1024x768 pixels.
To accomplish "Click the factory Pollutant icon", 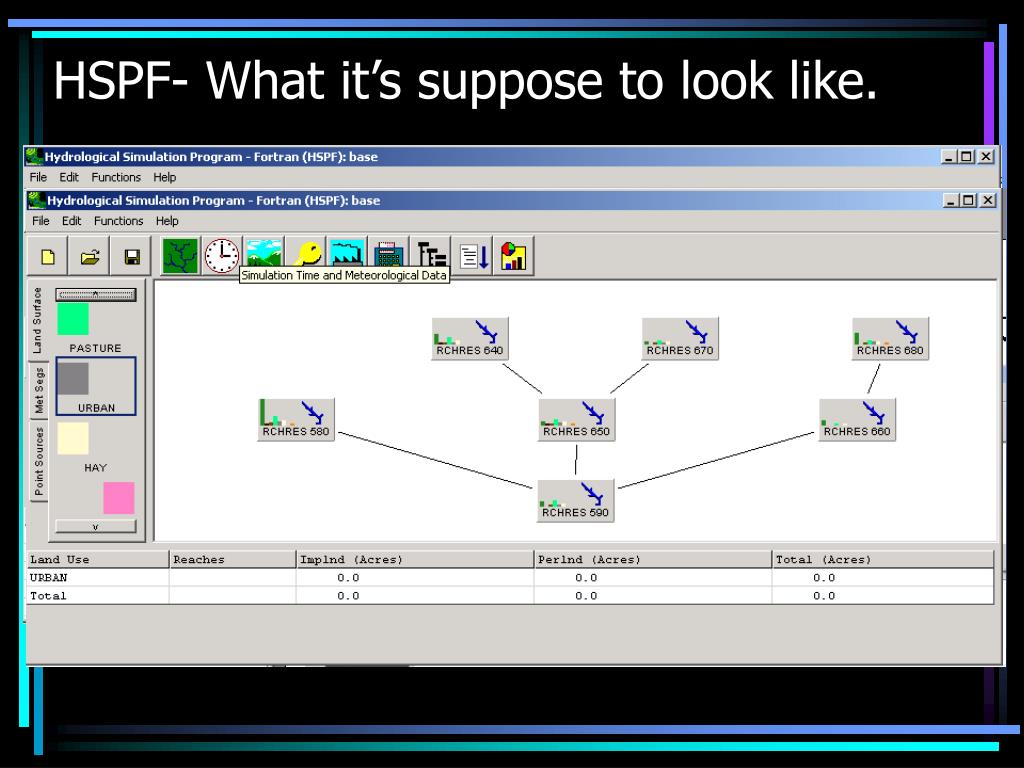I will tap(347, 252).
